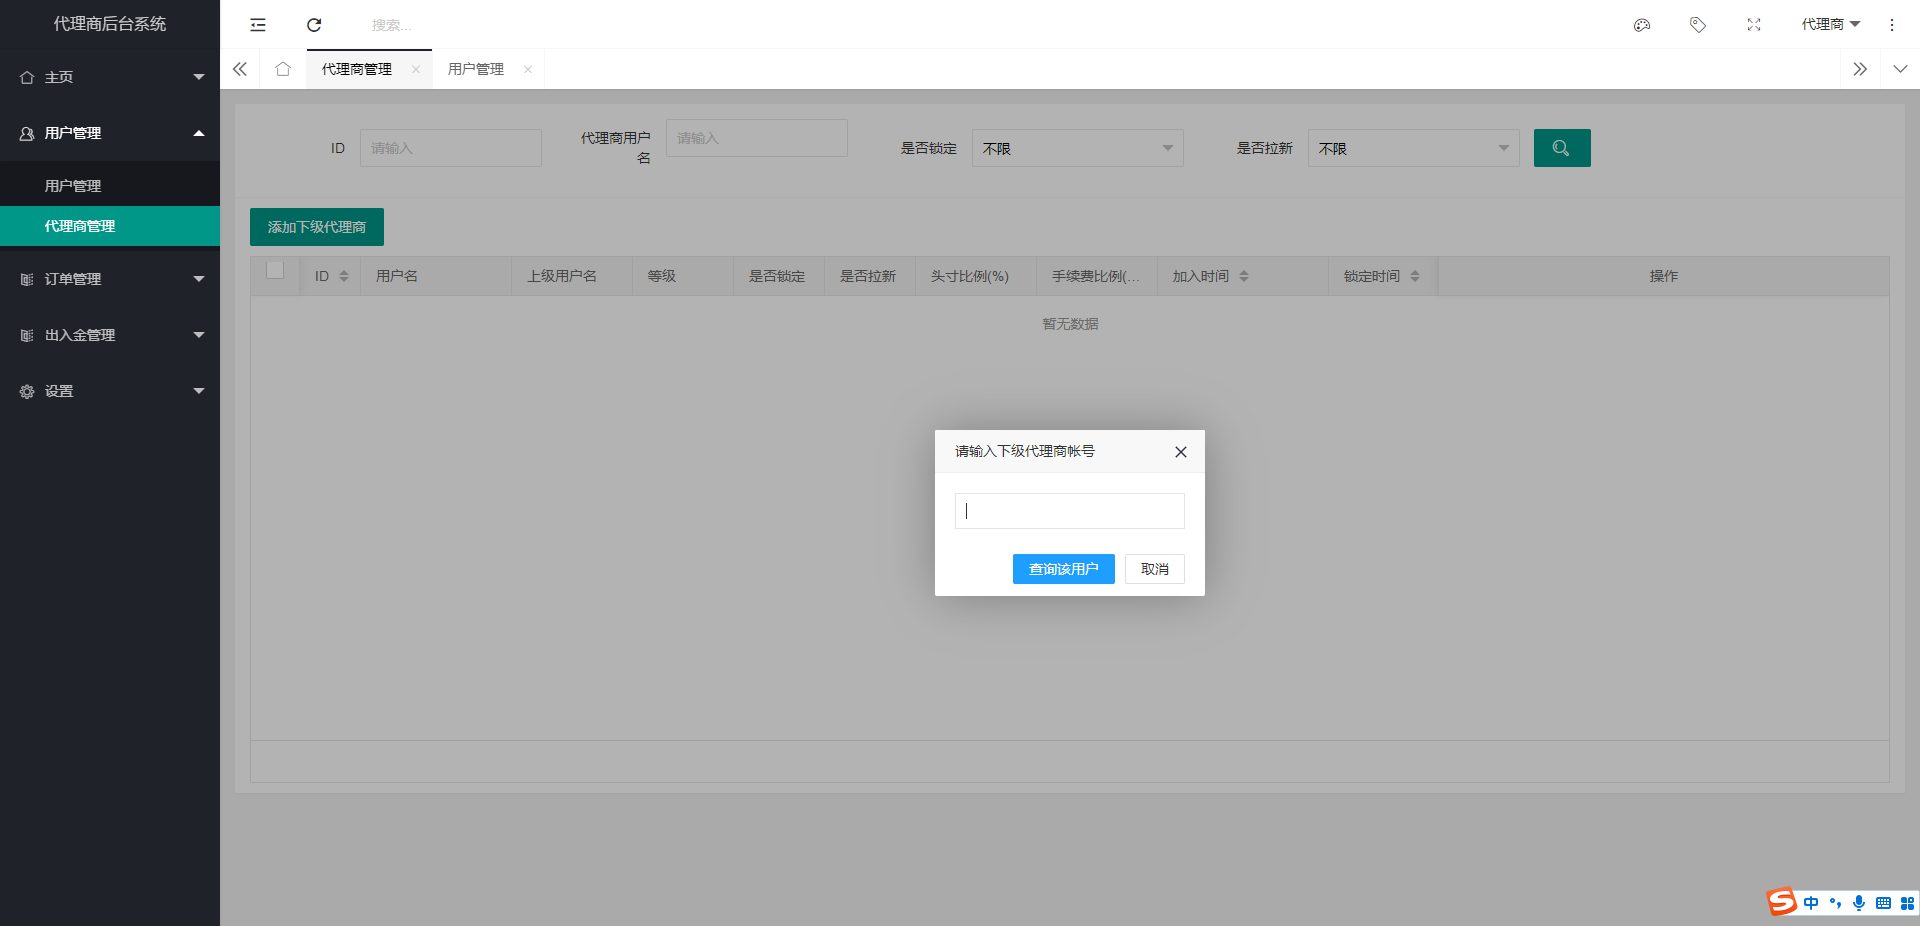Click the sub-agent account input field
The height and width of the screenshot is (926, 1920).
[x=1069, y=511]
